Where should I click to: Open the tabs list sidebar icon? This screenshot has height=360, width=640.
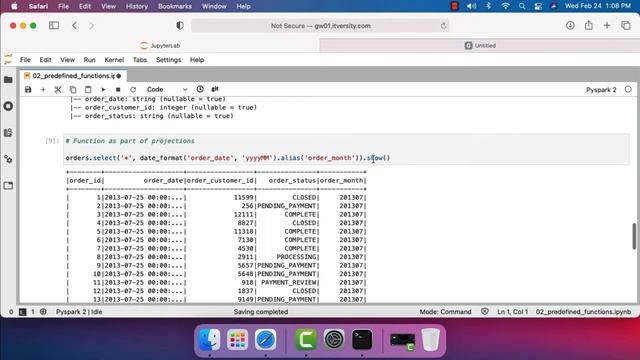tap(8, 186)
